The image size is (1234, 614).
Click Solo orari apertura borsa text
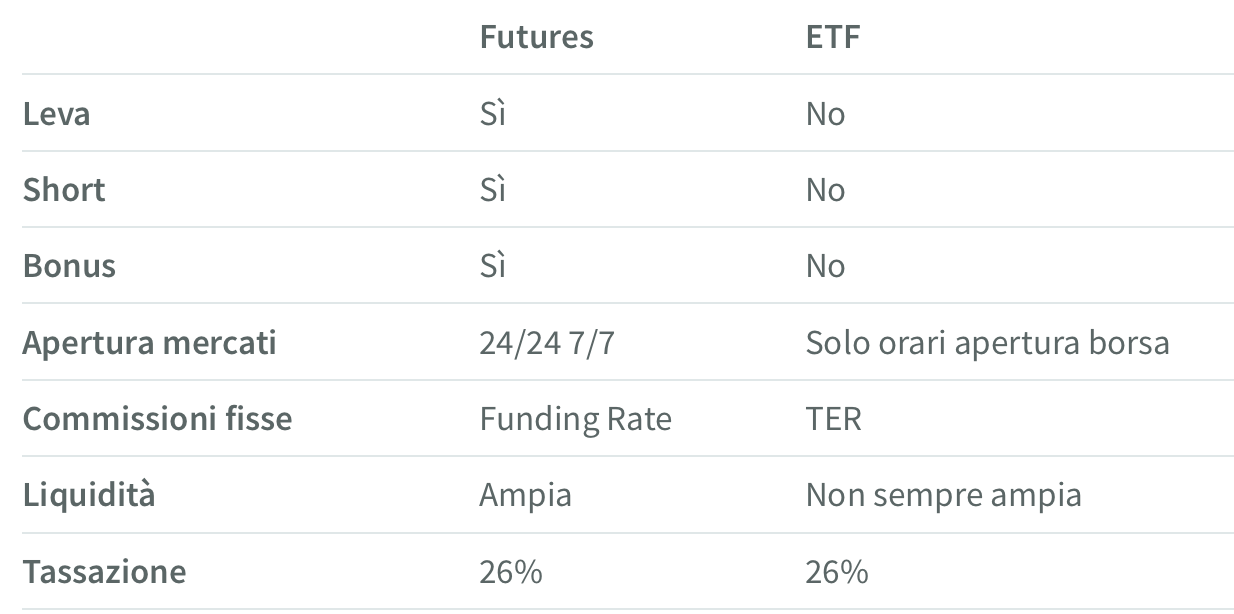[987, 343]
